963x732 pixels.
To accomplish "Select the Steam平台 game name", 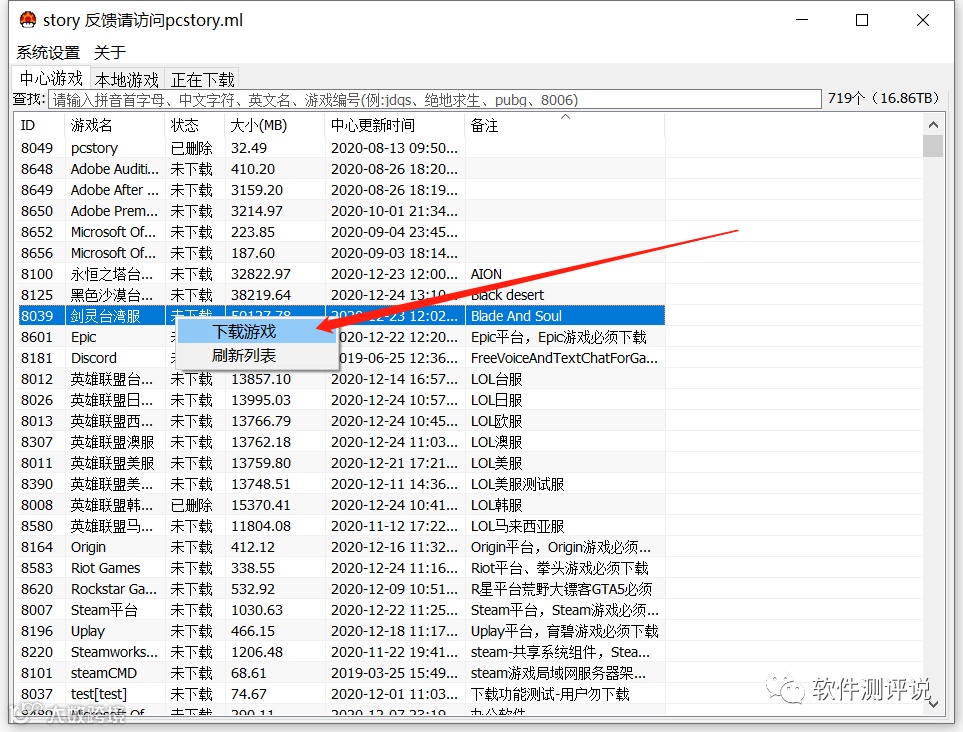I will 104,610.
